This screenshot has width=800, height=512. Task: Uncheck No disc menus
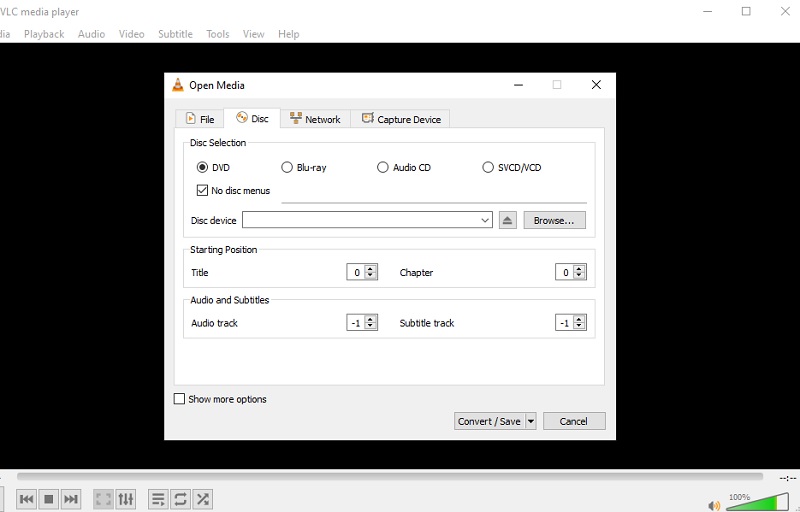202,190
